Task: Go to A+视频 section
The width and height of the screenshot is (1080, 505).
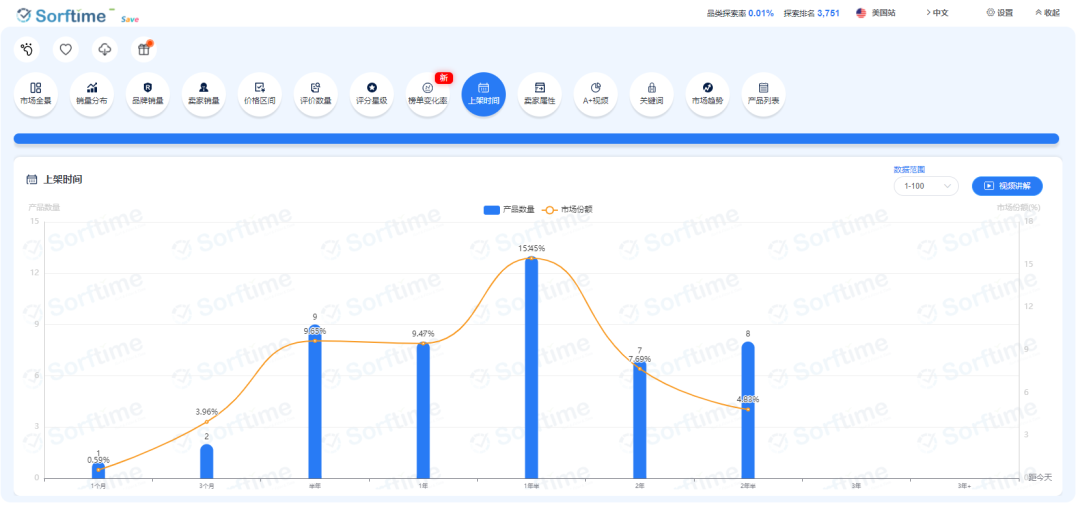Action: point(596,94)
